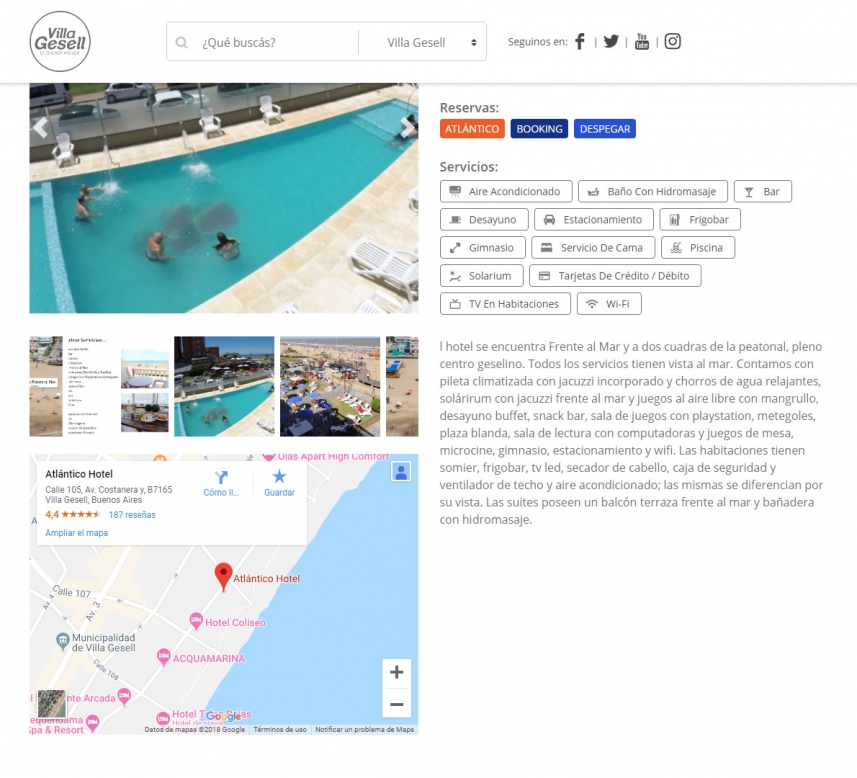Click the DESPEGAR reservation button
This screenshot has height=778, width=857.
[605, 129]
